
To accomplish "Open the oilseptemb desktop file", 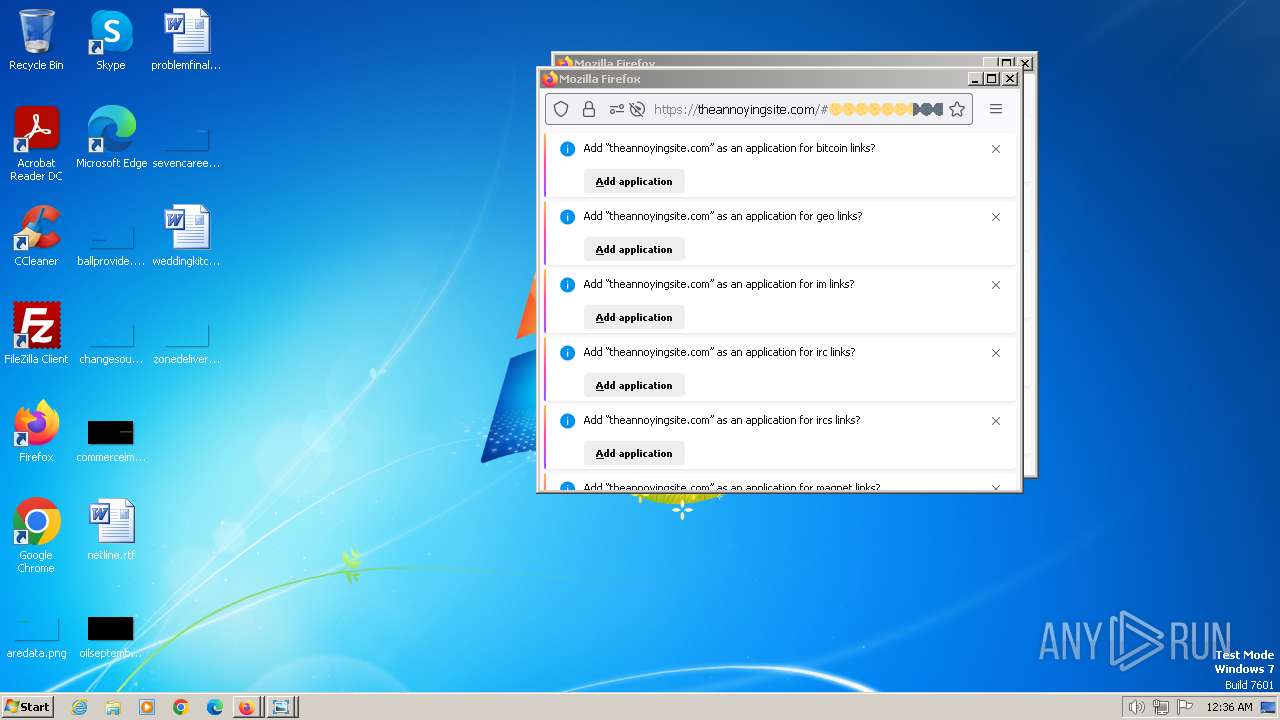I will coord(111,637).
